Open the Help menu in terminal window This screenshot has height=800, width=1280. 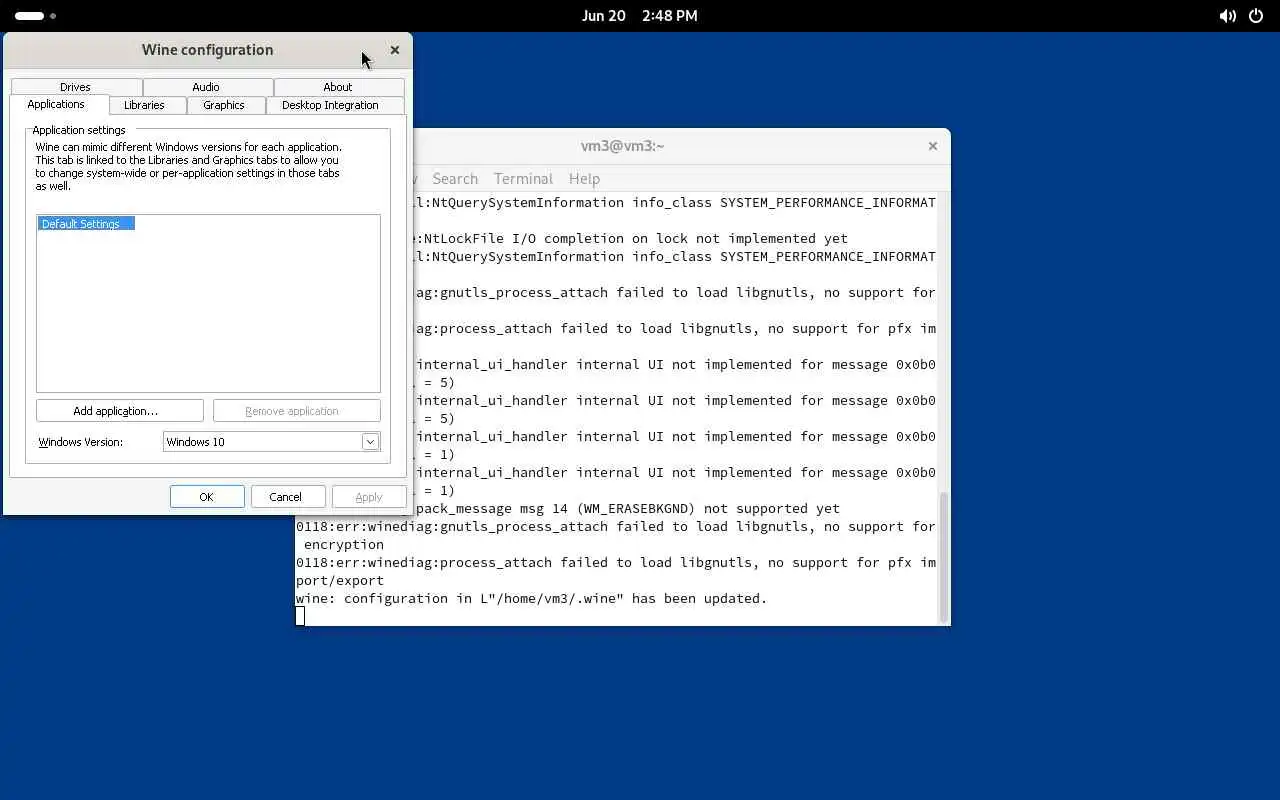pos(584,179)
